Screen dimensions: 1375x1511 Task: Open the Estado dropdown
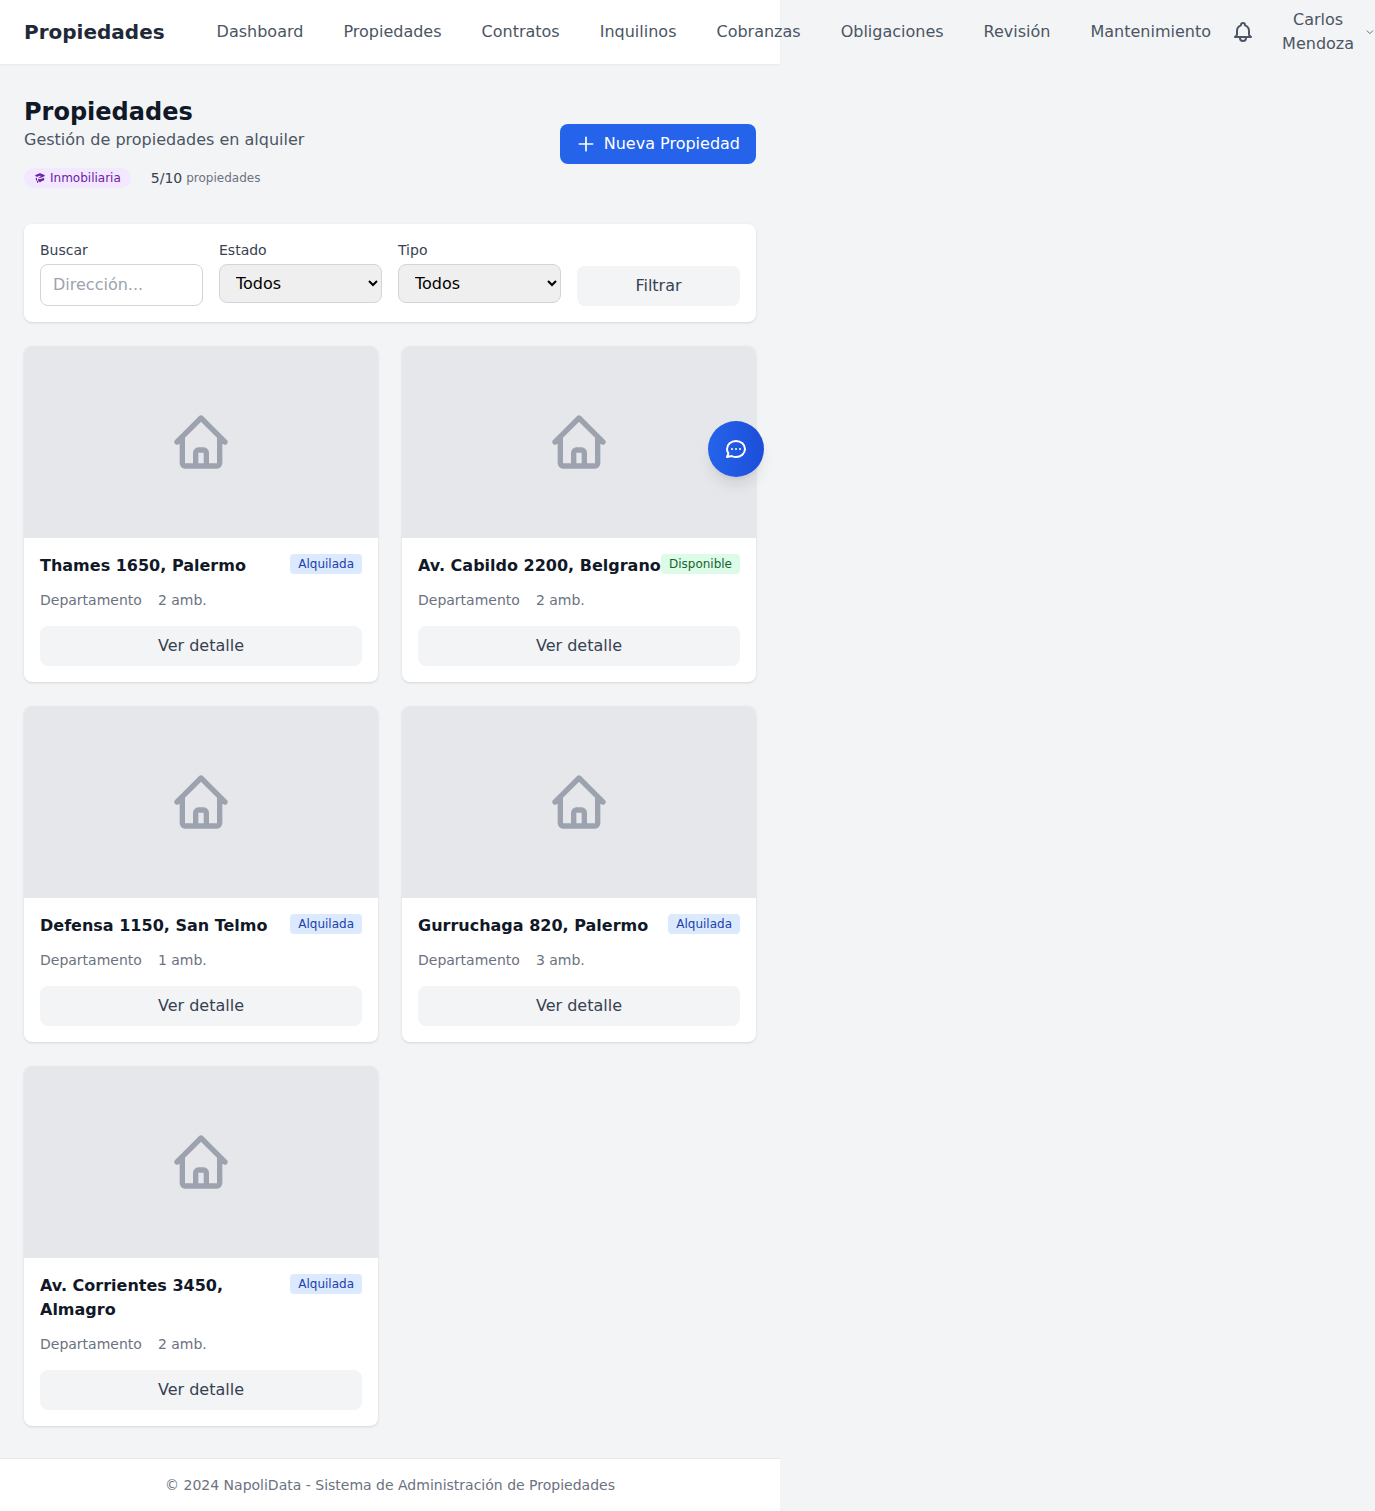point(299,284)
